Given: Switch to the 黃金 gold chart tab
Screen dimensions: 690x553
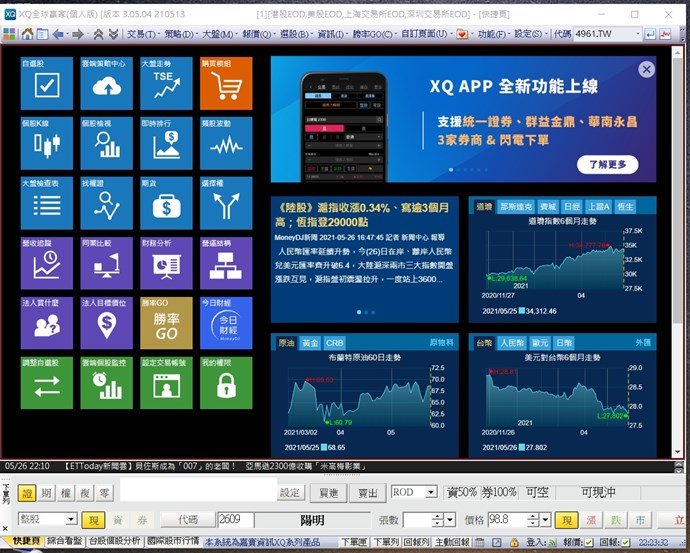Looking at the screenshot, I should click(309, 343).
